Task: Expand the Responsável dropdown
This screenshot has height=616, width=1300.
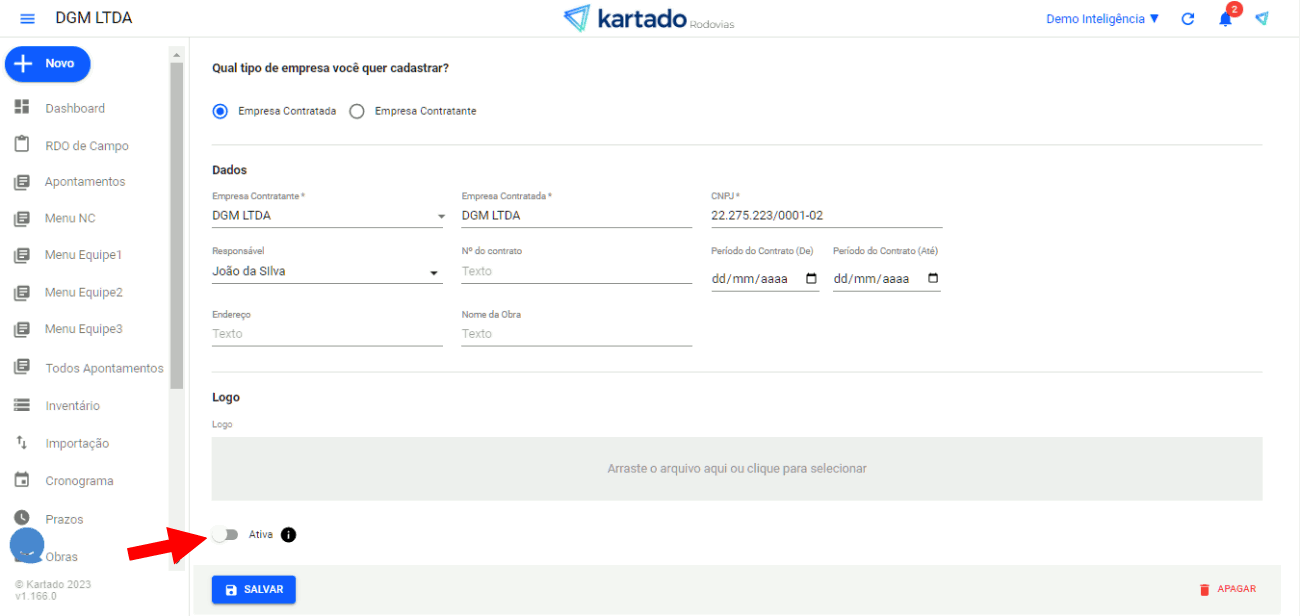Action: point(434,272)
